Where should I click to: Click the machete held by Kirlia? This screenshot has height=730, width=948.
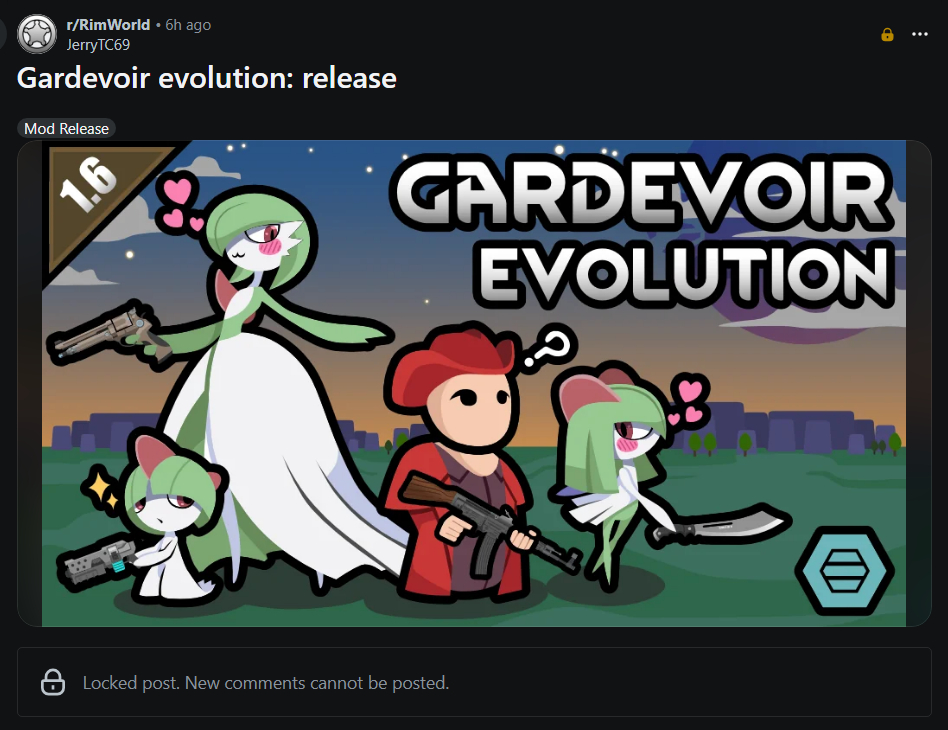(721, 524)
